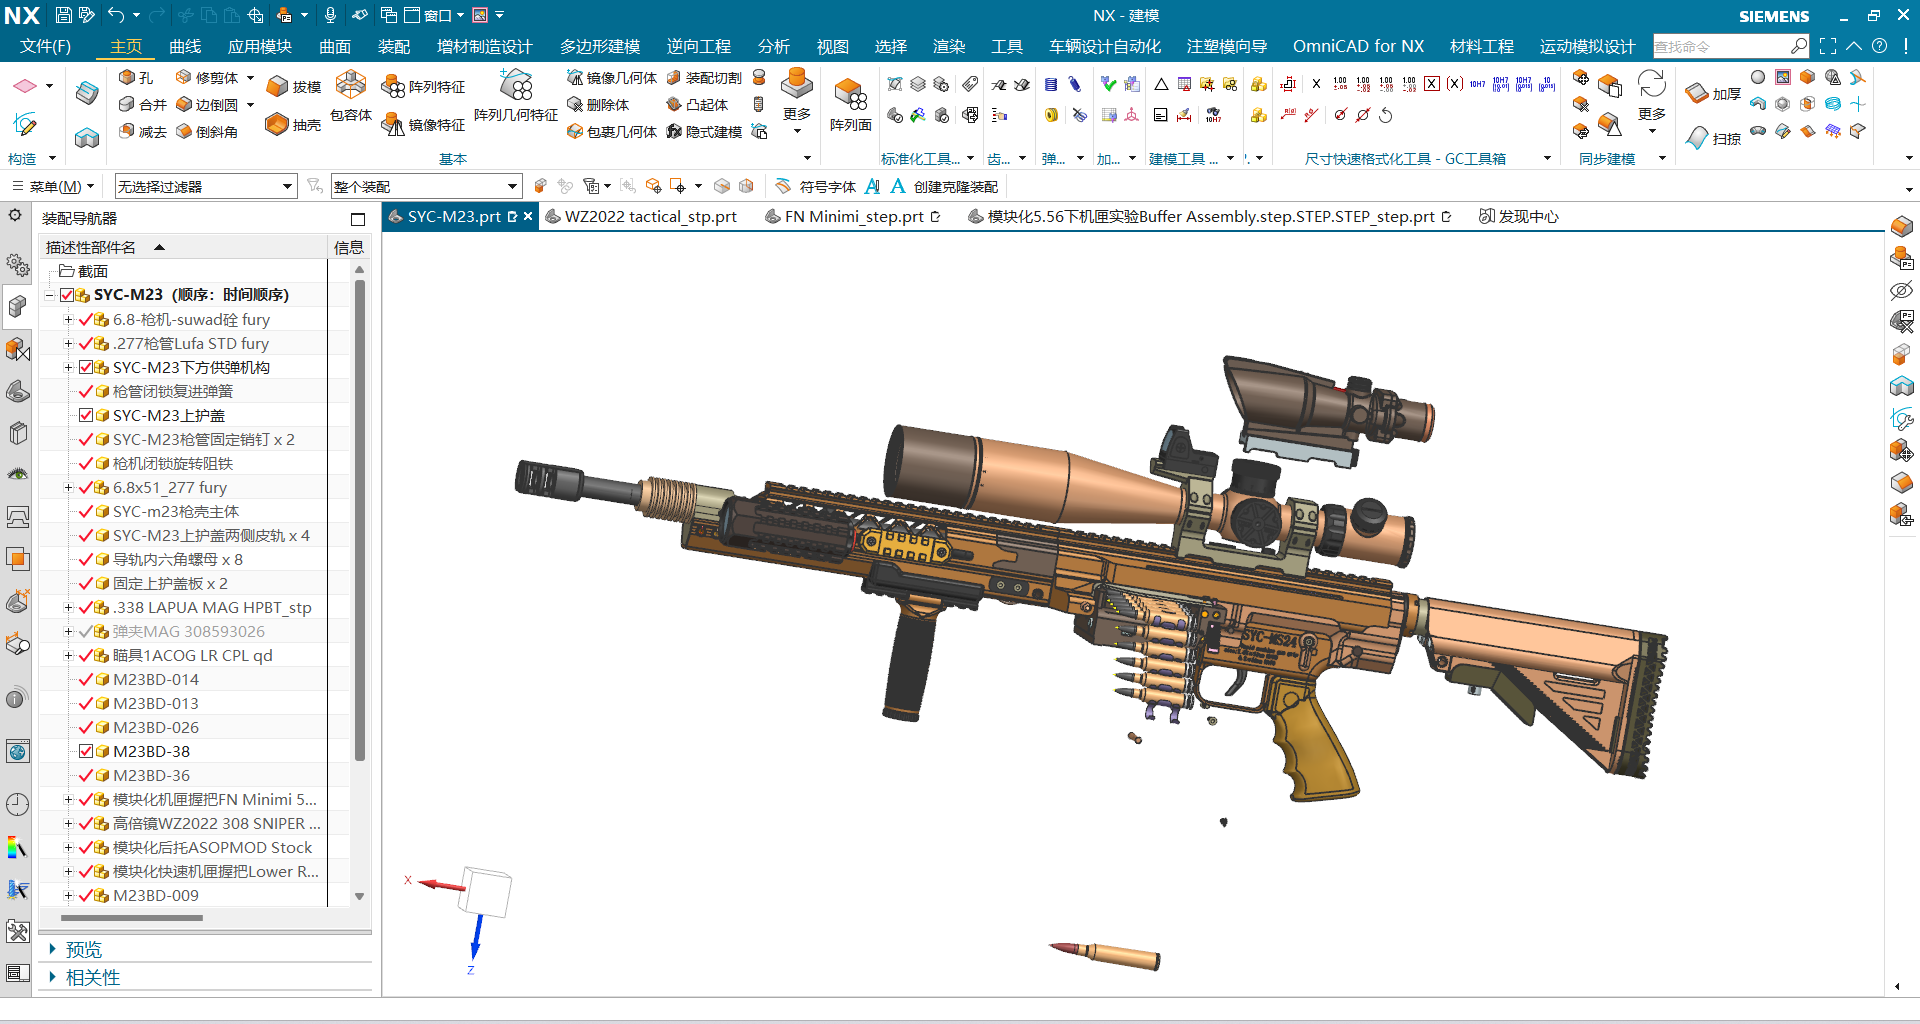Switch to the 装配 ribbon tab
Viewport: 1920px width, 1024px height.
(394, 46)
